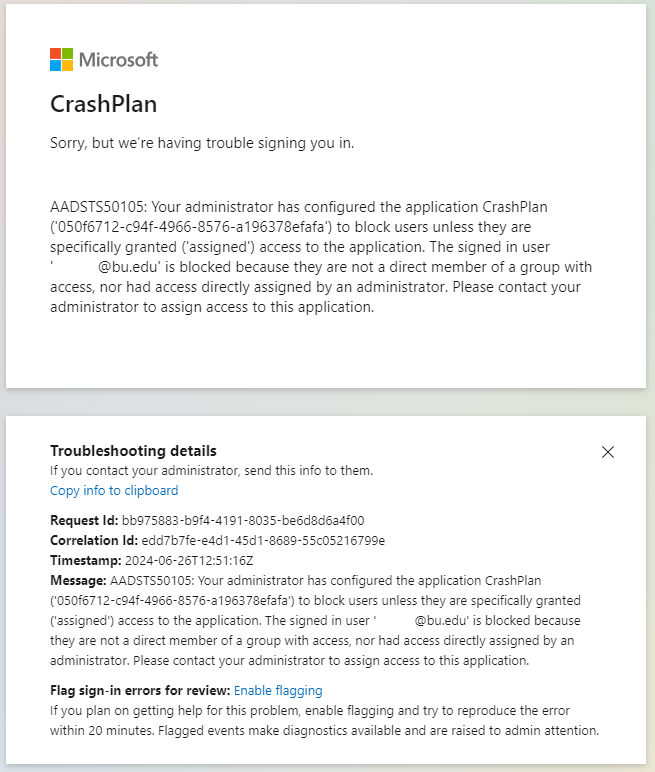Screen dimensions: 655x772
Task: Click the Request Id value text
Action: tap(243, 520)
